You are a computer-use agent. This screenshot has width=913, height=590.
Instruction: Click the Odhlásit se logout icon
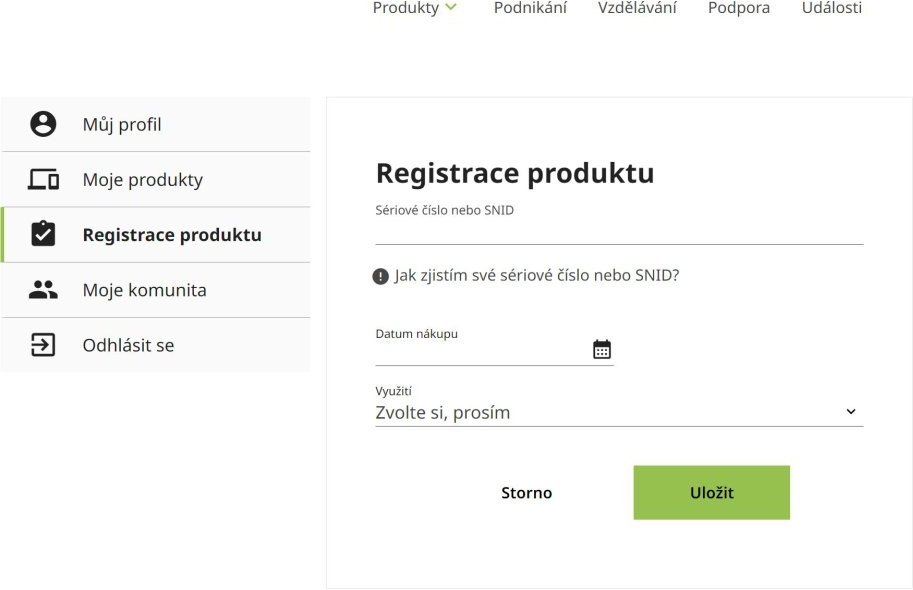43,345
